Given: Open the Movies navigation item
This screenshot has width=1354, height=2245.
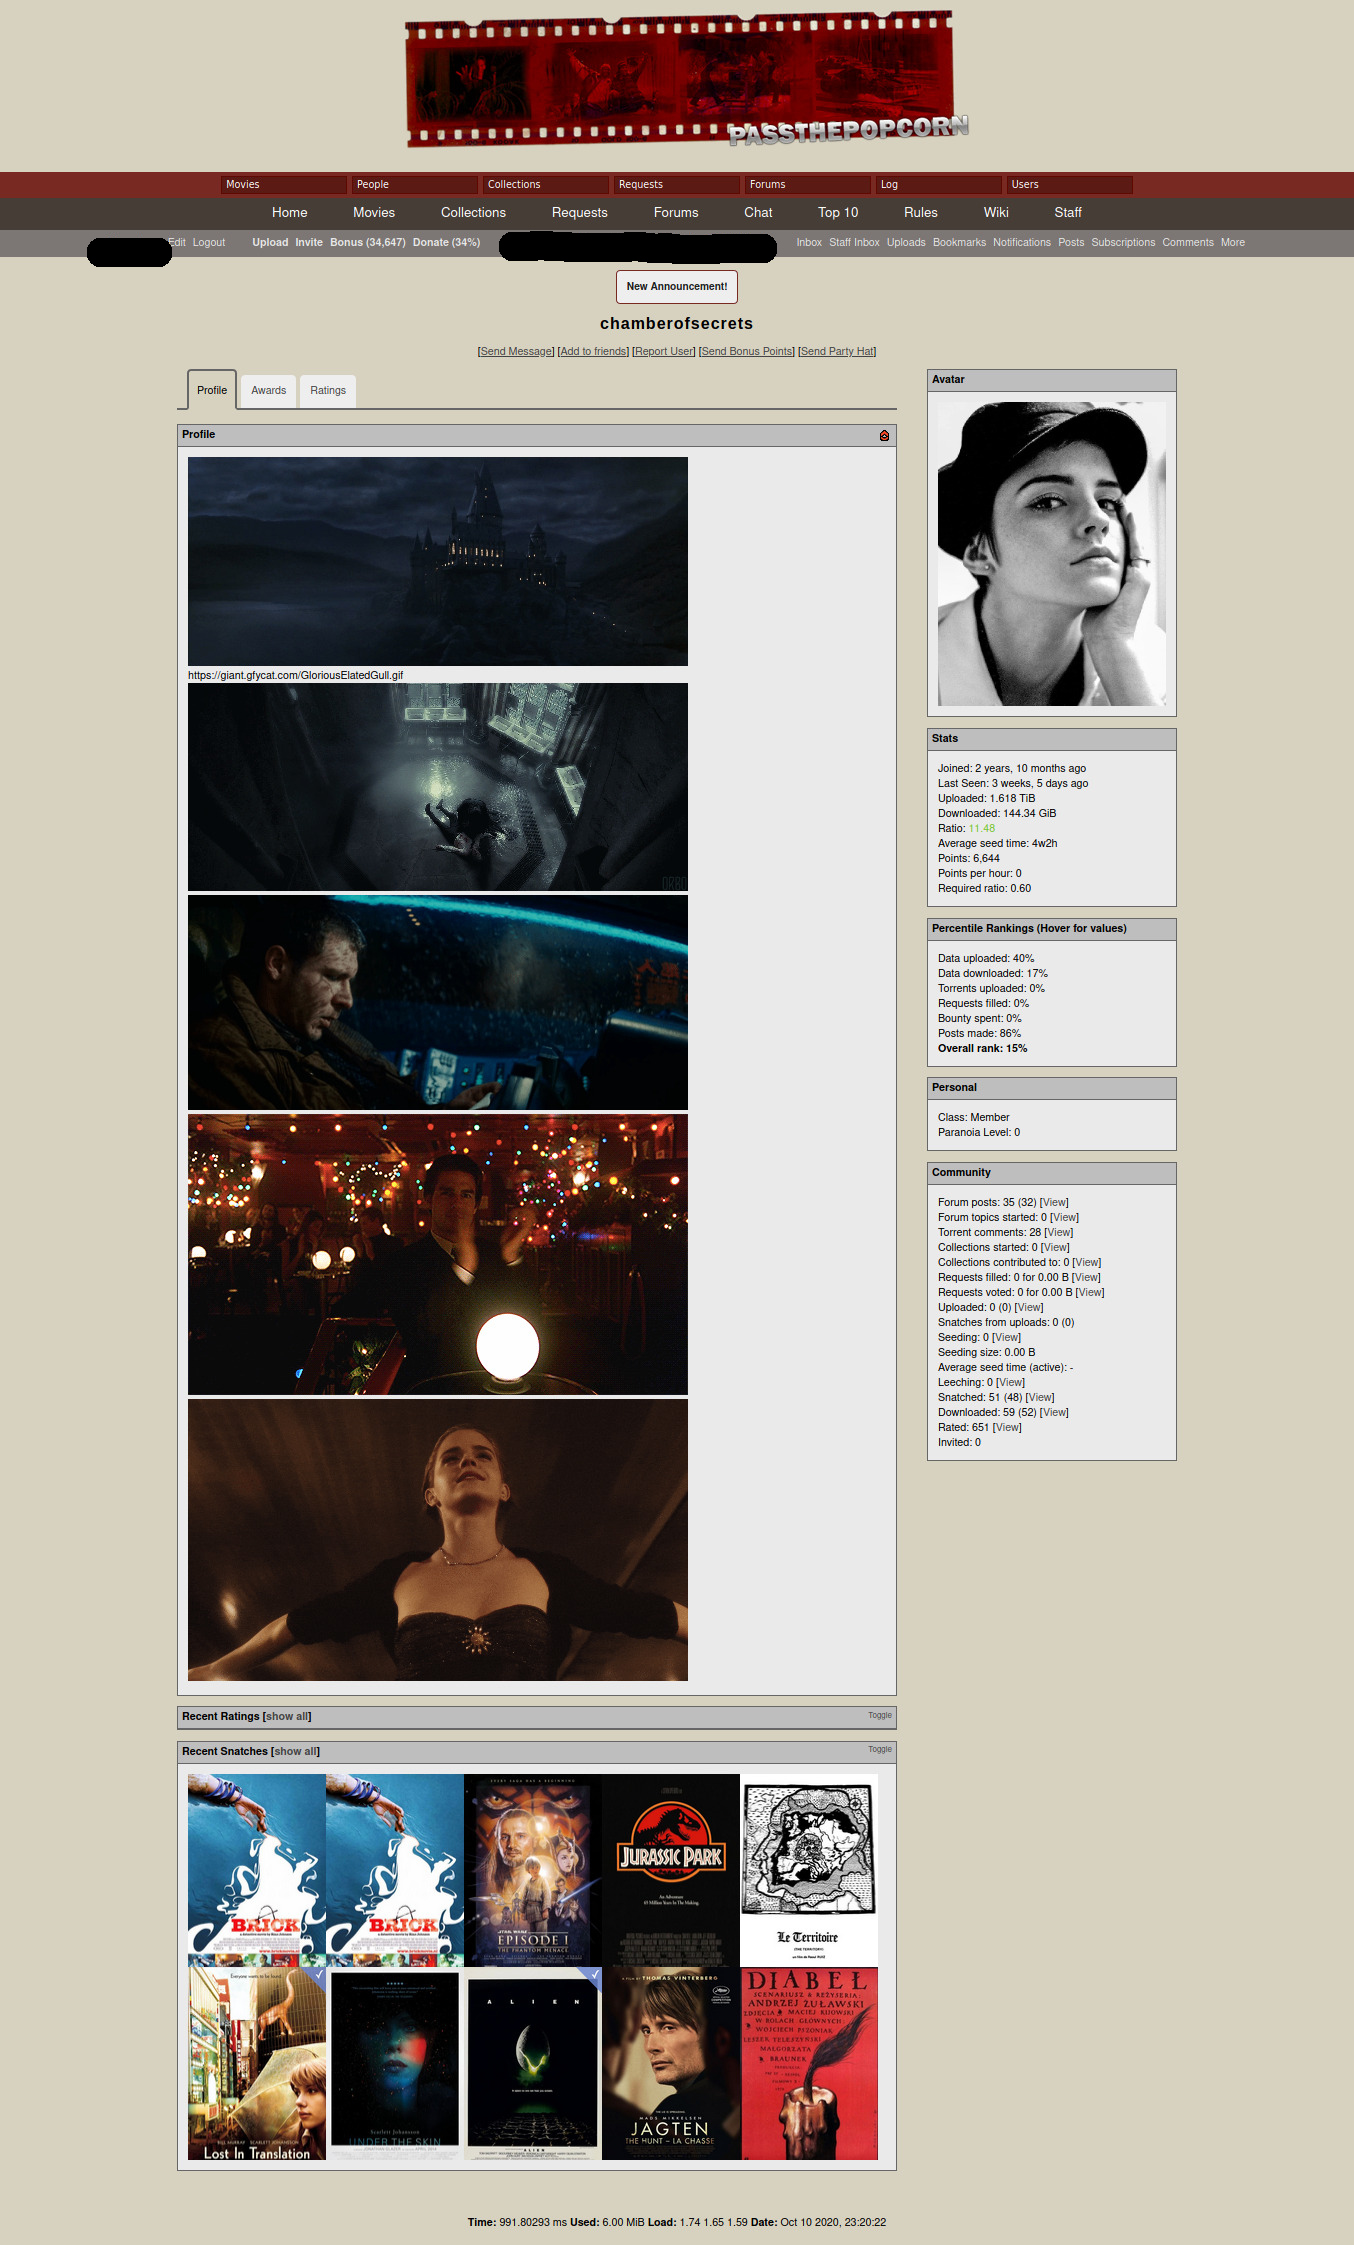Looking at the screenshot, I should coord(374,212).
